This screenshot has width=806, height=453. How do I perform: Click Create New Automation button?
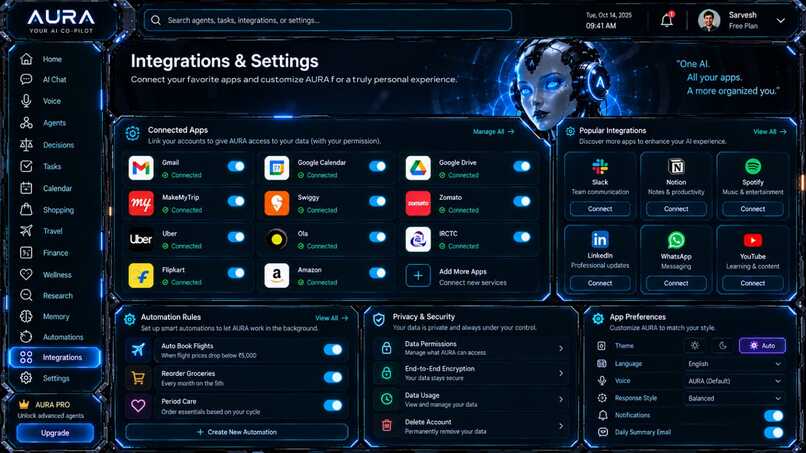pos(237,432)
